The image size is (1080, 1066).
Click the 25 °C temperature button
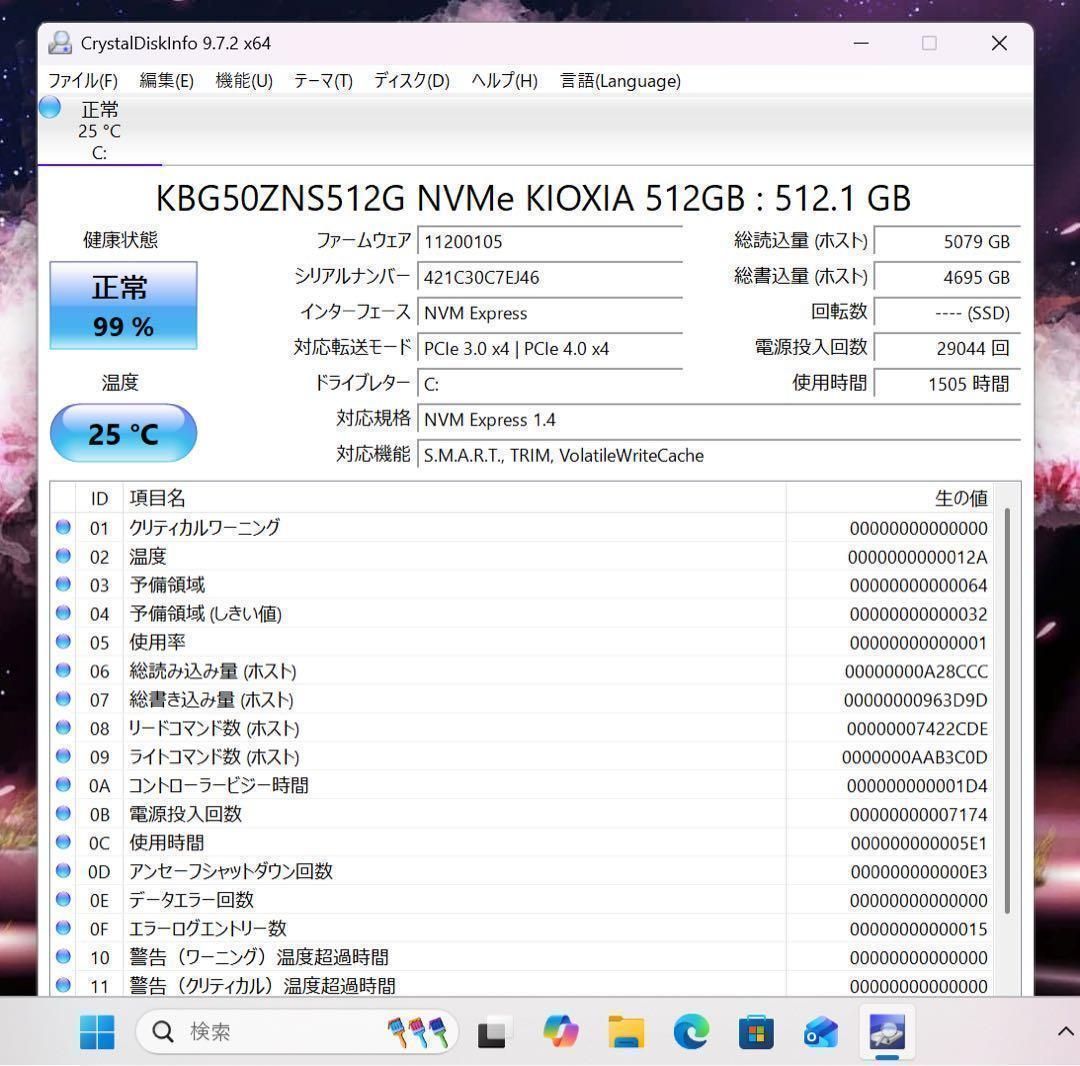[x=123, y=432]
